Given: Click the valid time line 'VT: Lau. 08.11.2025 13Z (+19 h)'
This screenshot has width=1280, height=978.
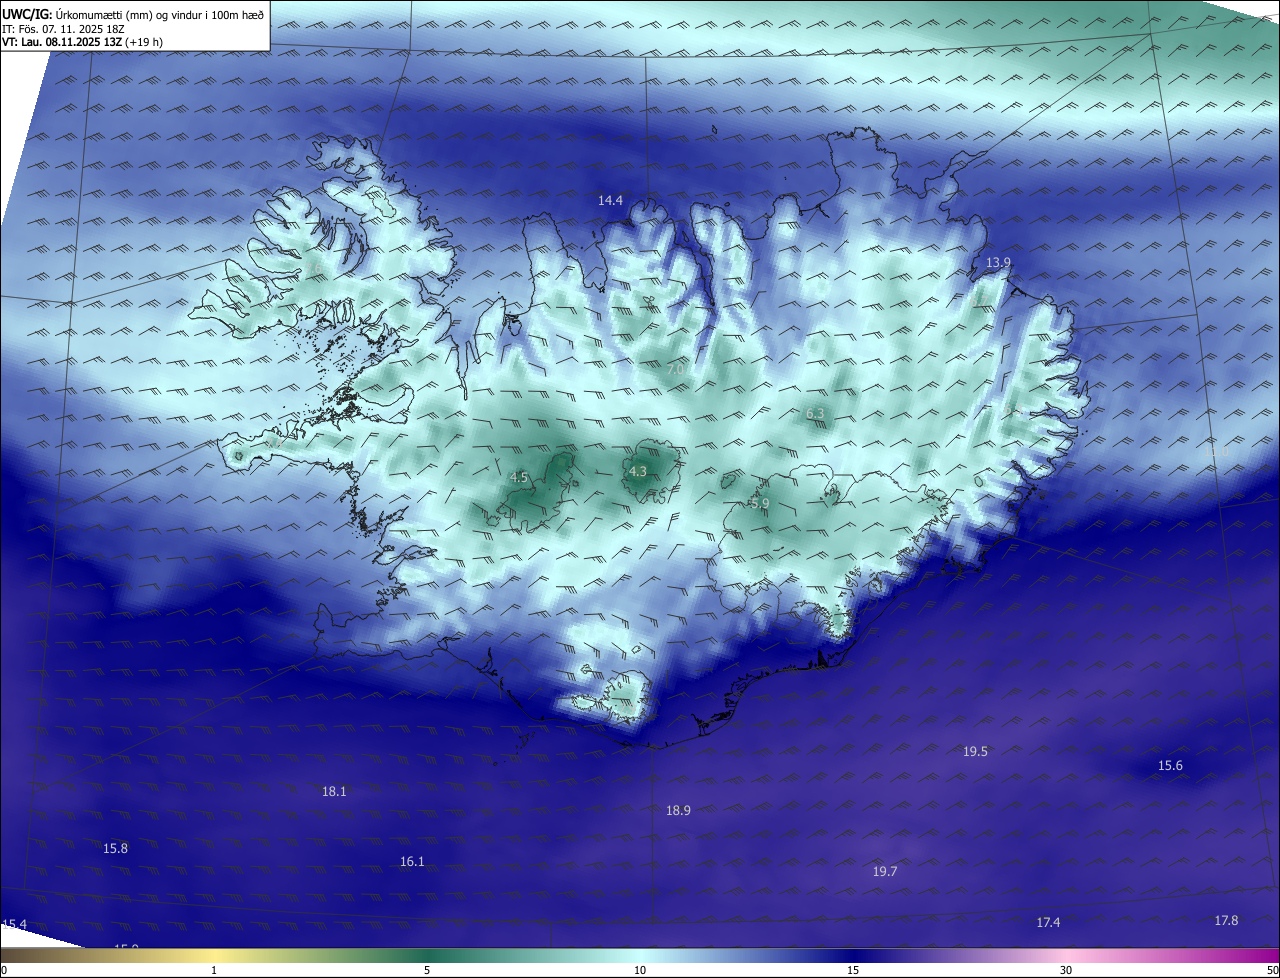Looking at the screenshot, I should (82, 42).
